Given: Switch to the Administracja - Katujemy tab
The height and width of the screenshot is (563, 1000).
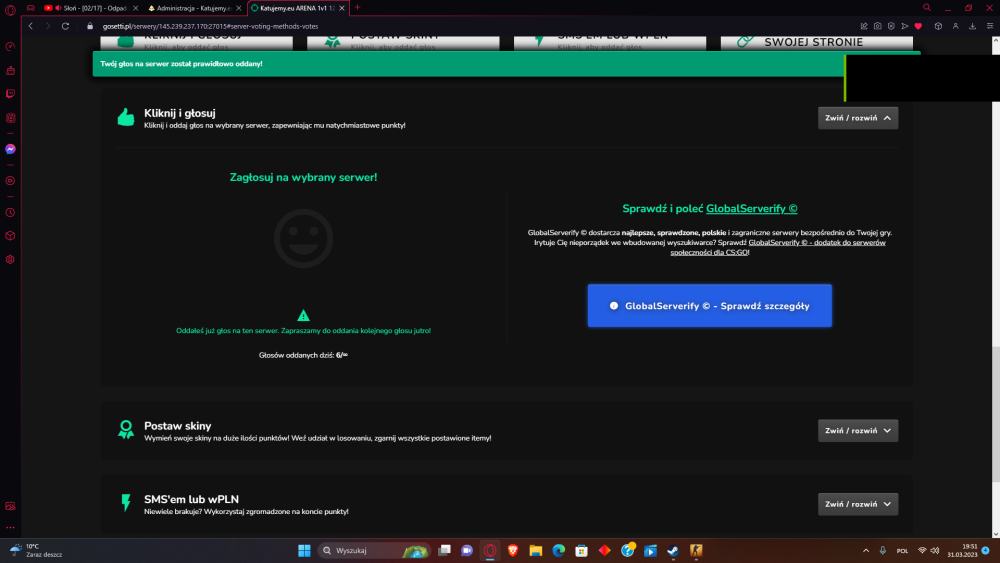Looking at the screenshot, I should [193, 8].
